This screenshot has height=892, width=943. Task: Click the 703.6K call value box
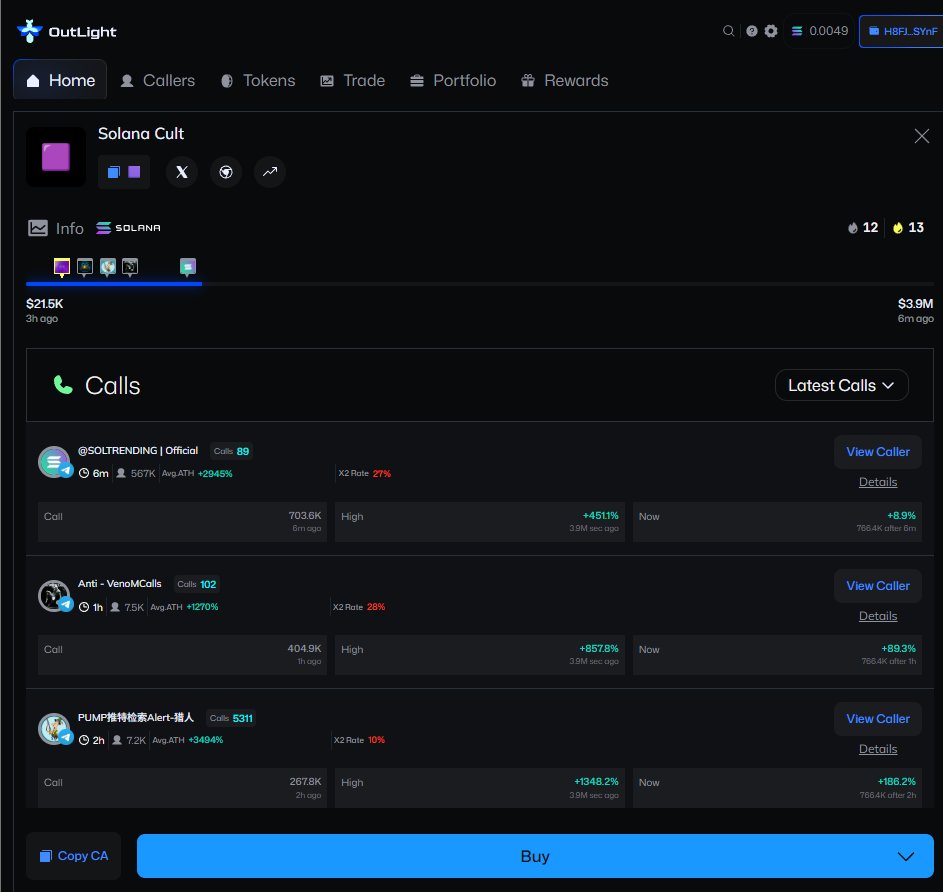coord(182,521)
